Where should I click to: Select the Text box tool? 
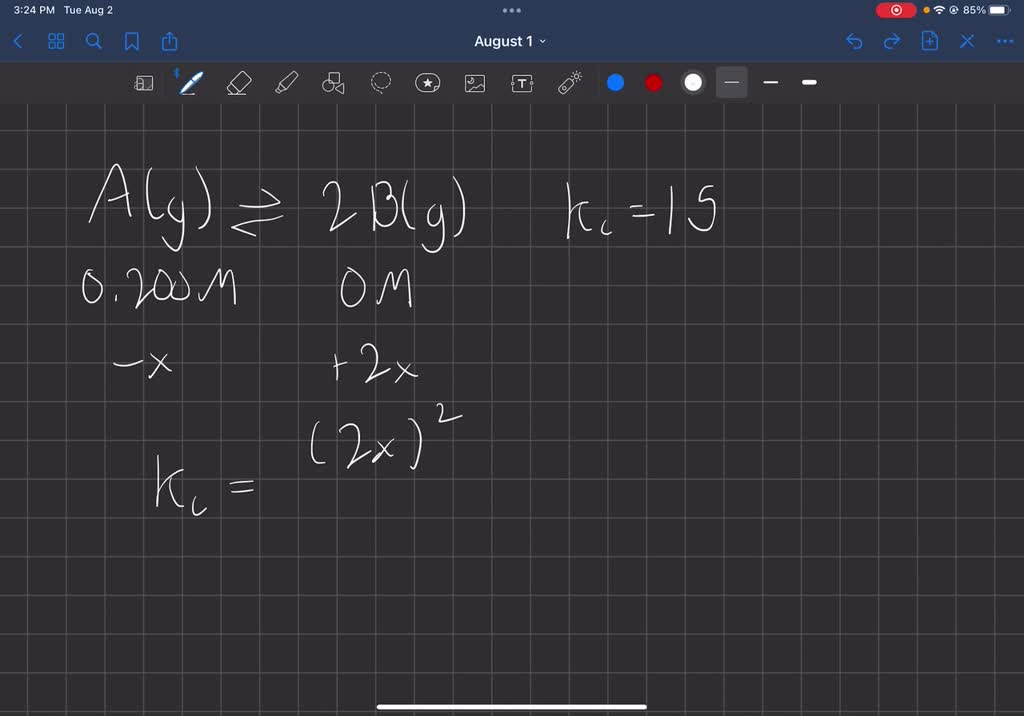[522, 83]
